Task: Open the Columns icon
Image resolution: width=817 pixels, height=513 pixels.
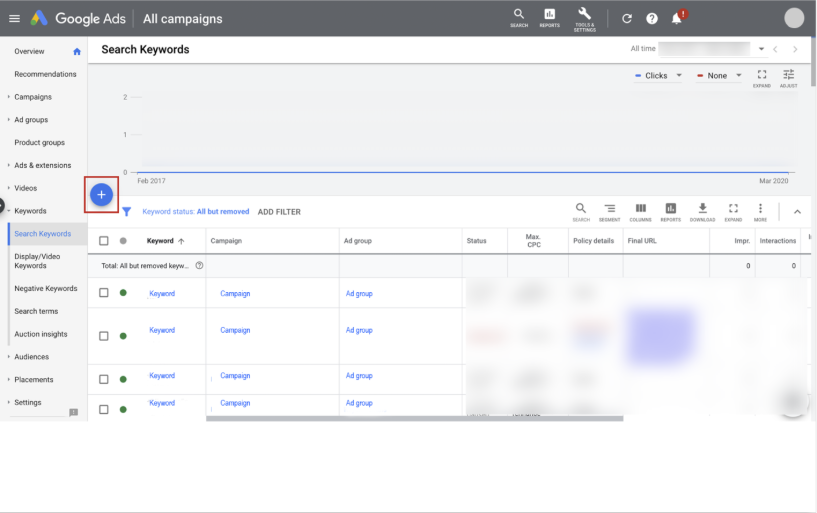Action: [x=640, y=212]
